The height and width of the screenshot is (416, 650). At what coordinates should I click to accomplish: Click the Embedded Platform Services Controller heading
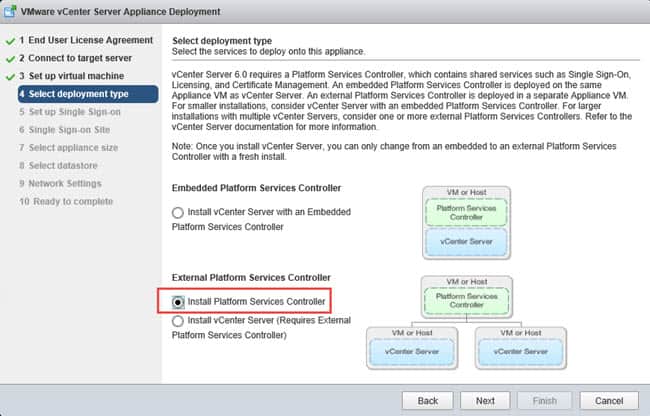pyautogui.click(x=256, y=188)
